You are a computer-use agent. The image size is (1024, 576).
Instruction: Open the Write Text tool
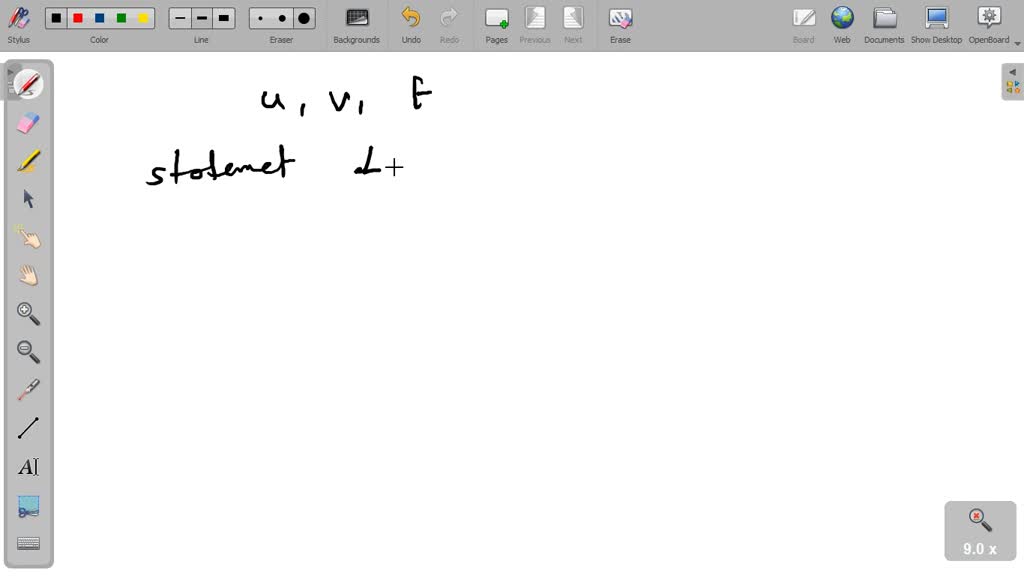pyautogui.click(x=28, y=465)
